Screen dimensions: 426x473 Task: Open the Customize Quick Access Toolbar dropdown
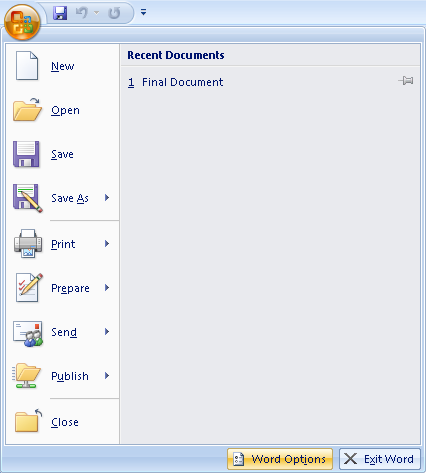click(x=143, y=13)
